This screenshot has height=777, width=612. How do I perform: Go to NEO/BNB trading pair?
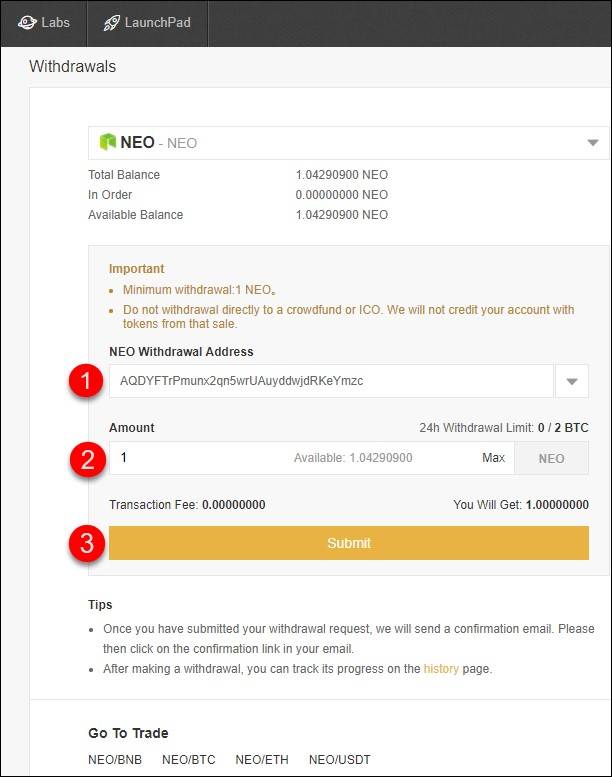[x=115, y=760]
